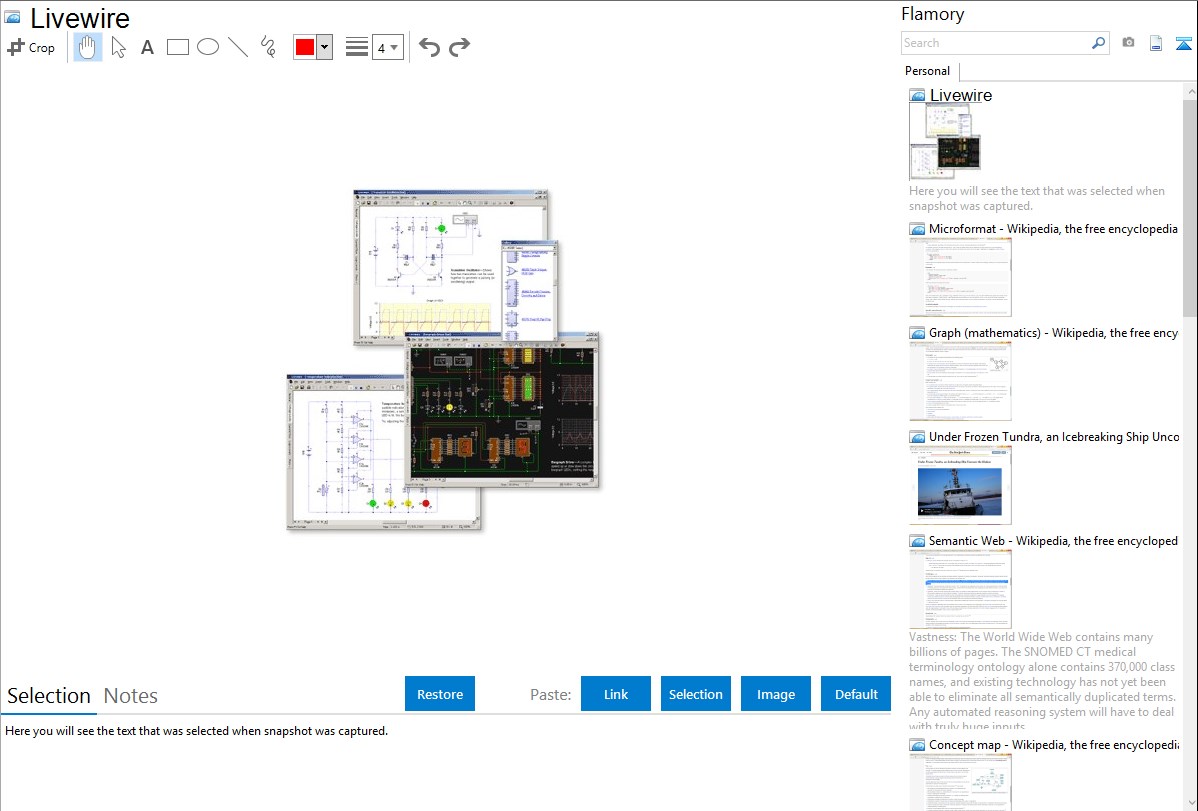Click the Livewire title in sidebar list
This screenshot has width=1198, height=811.
(960, 96)
